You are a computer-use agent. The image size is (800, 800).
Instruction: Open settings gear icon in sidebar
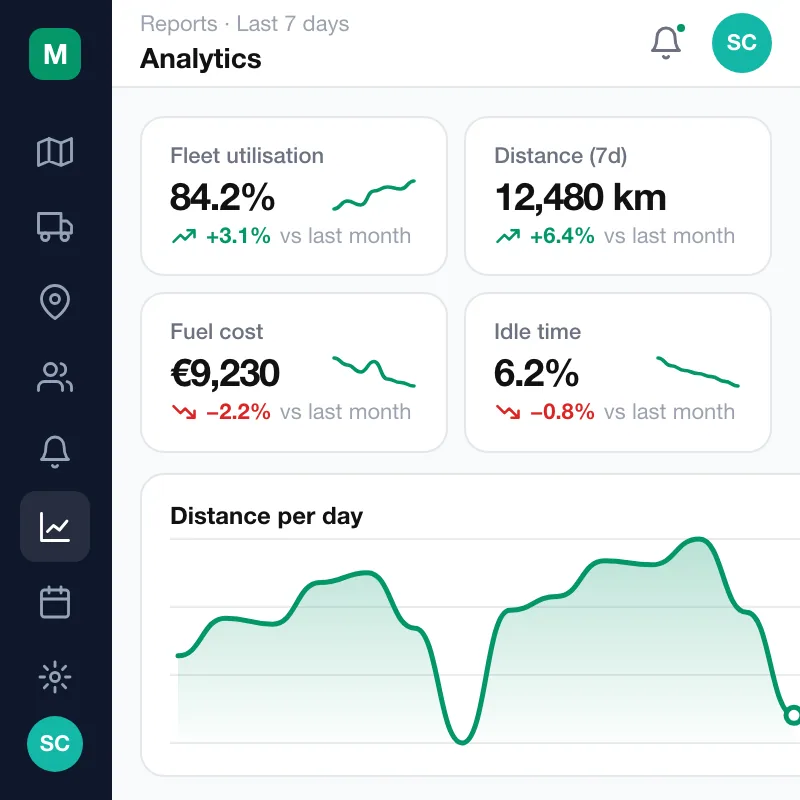[55, 677]
